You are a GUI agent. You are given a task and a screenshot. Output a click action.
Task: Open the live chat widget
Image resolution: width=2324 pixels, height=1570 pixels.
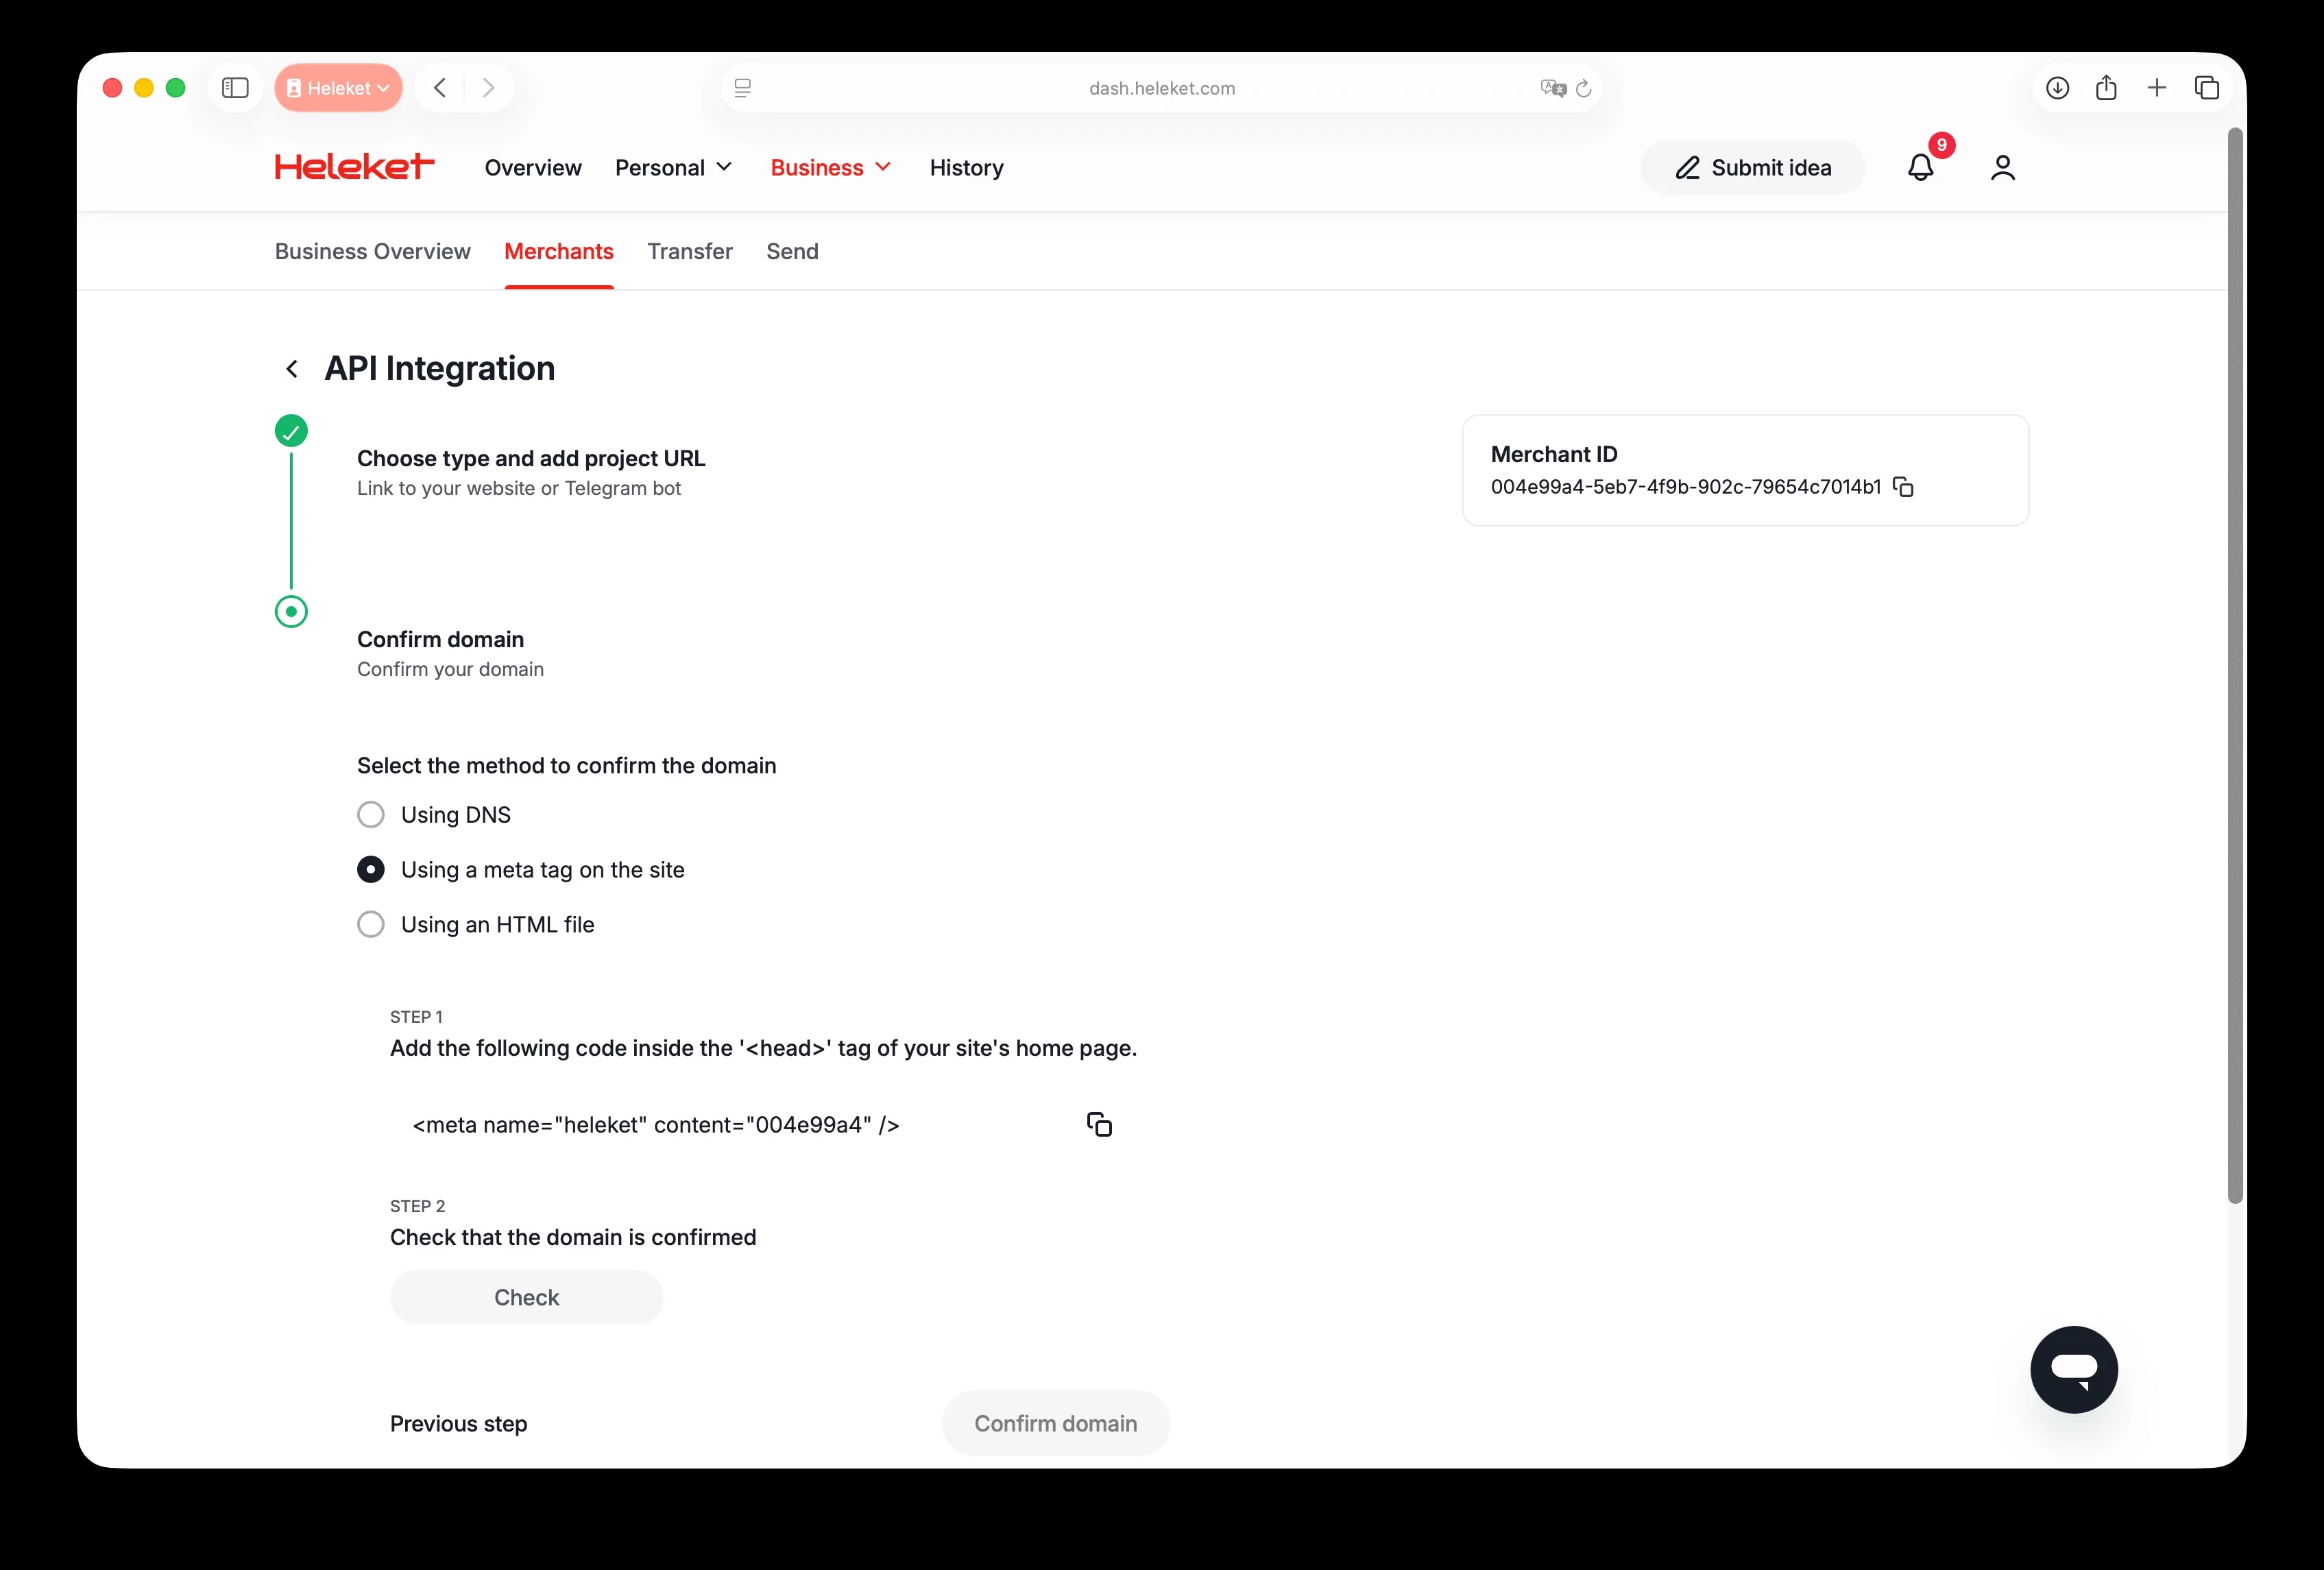[2073, 1369]
